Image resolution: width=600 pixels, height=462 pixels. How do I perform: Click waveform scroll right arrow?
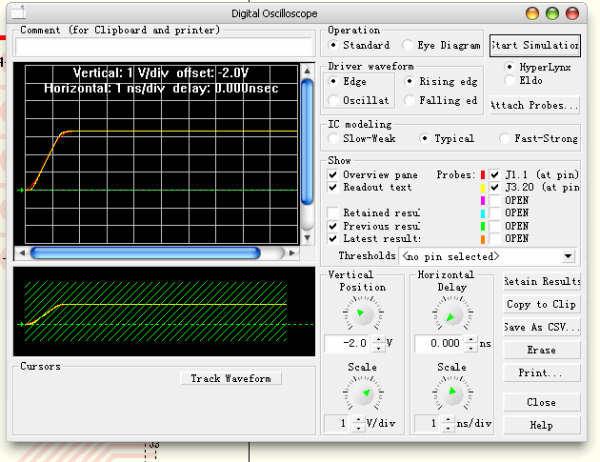292,253
